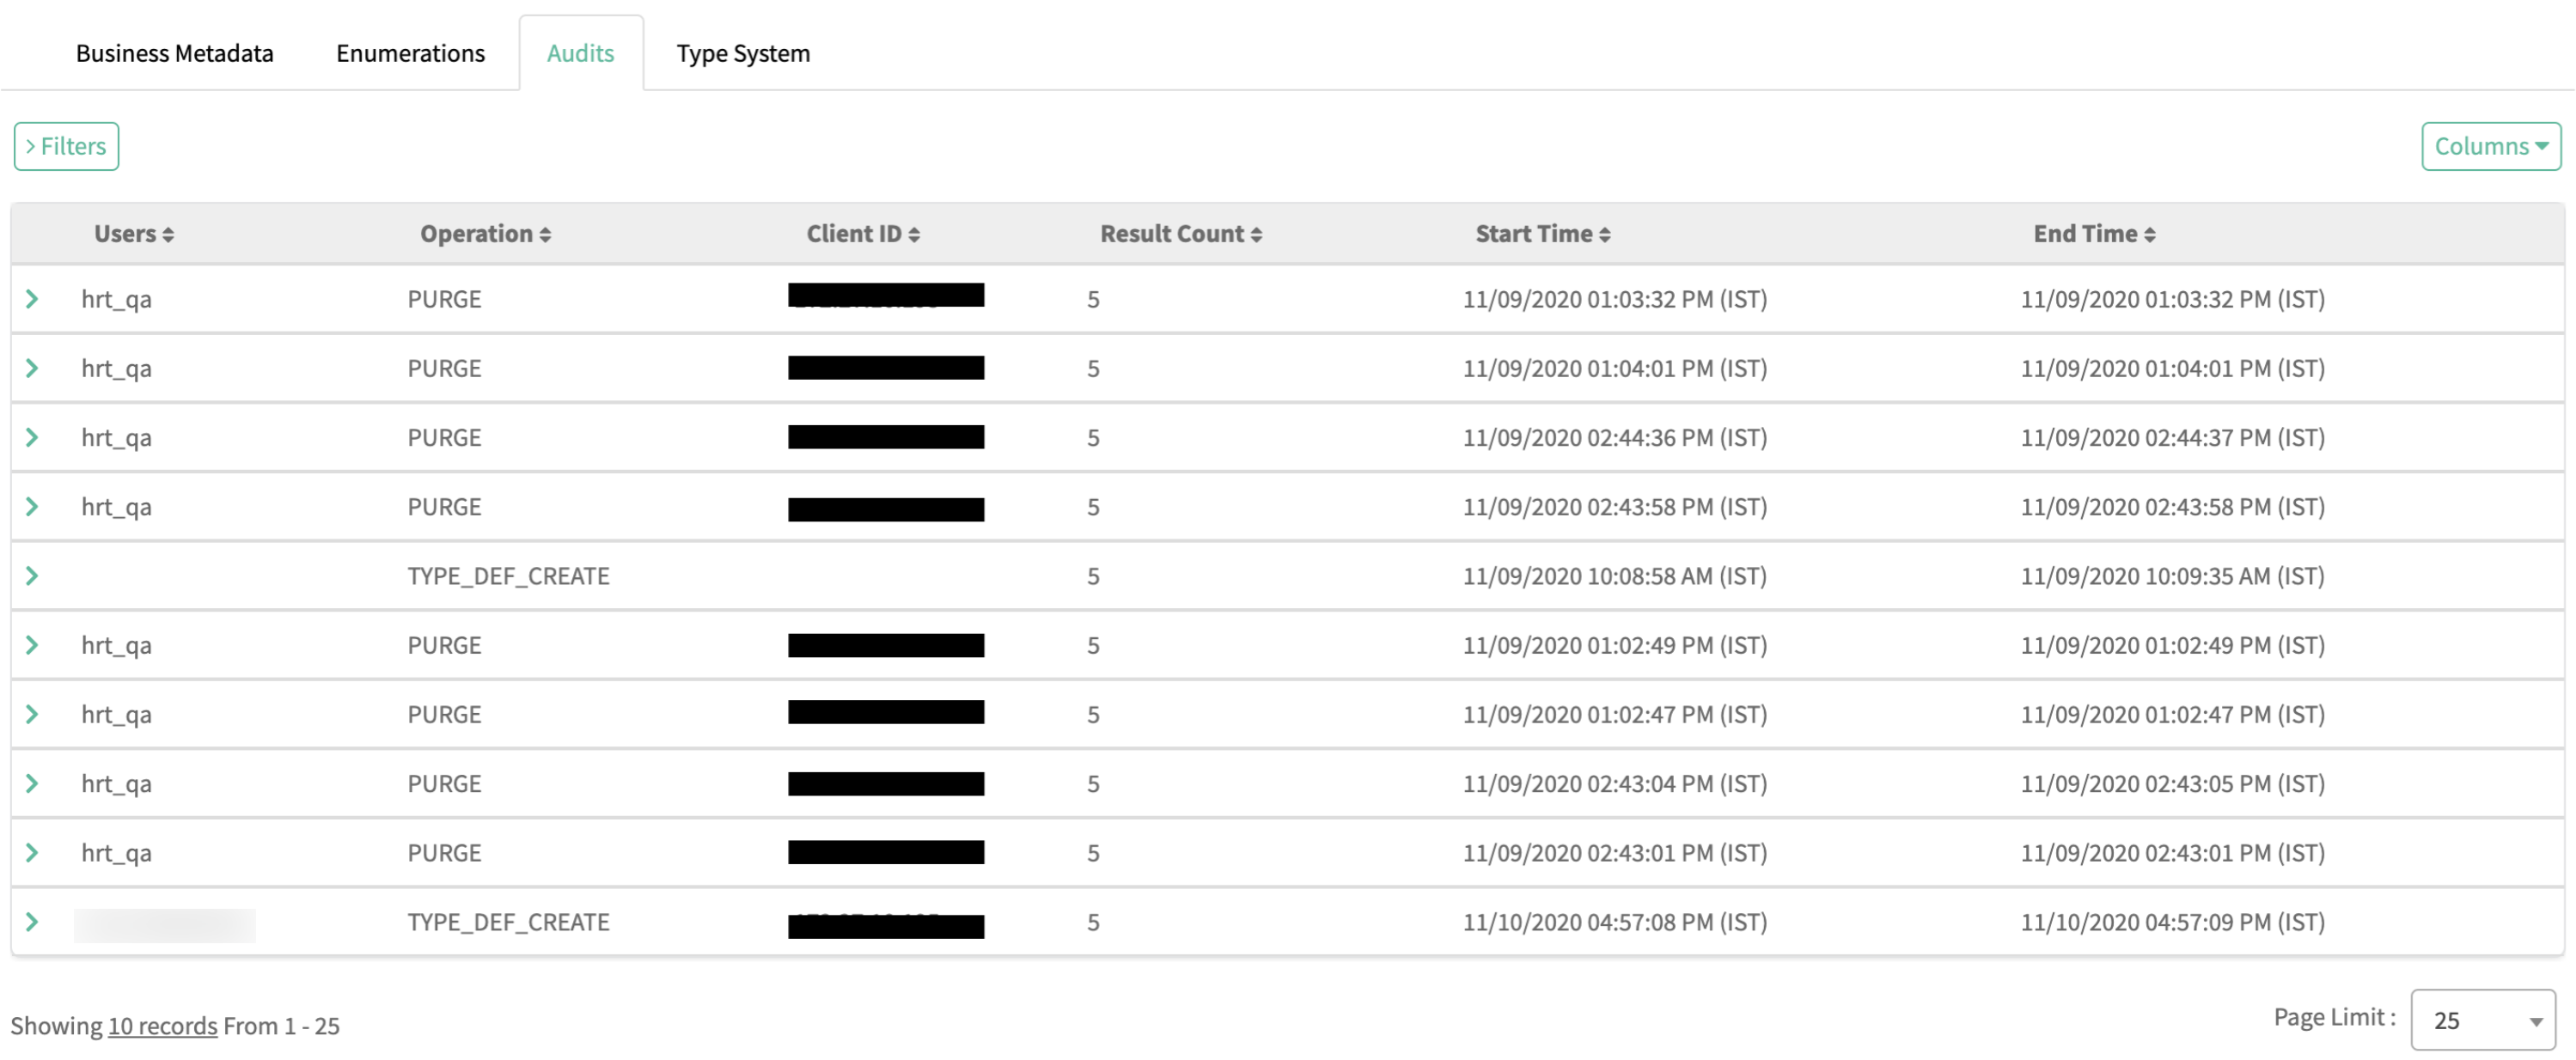Expand the Filters panel
The image size is (2576, 1060).
coord(66,146)
